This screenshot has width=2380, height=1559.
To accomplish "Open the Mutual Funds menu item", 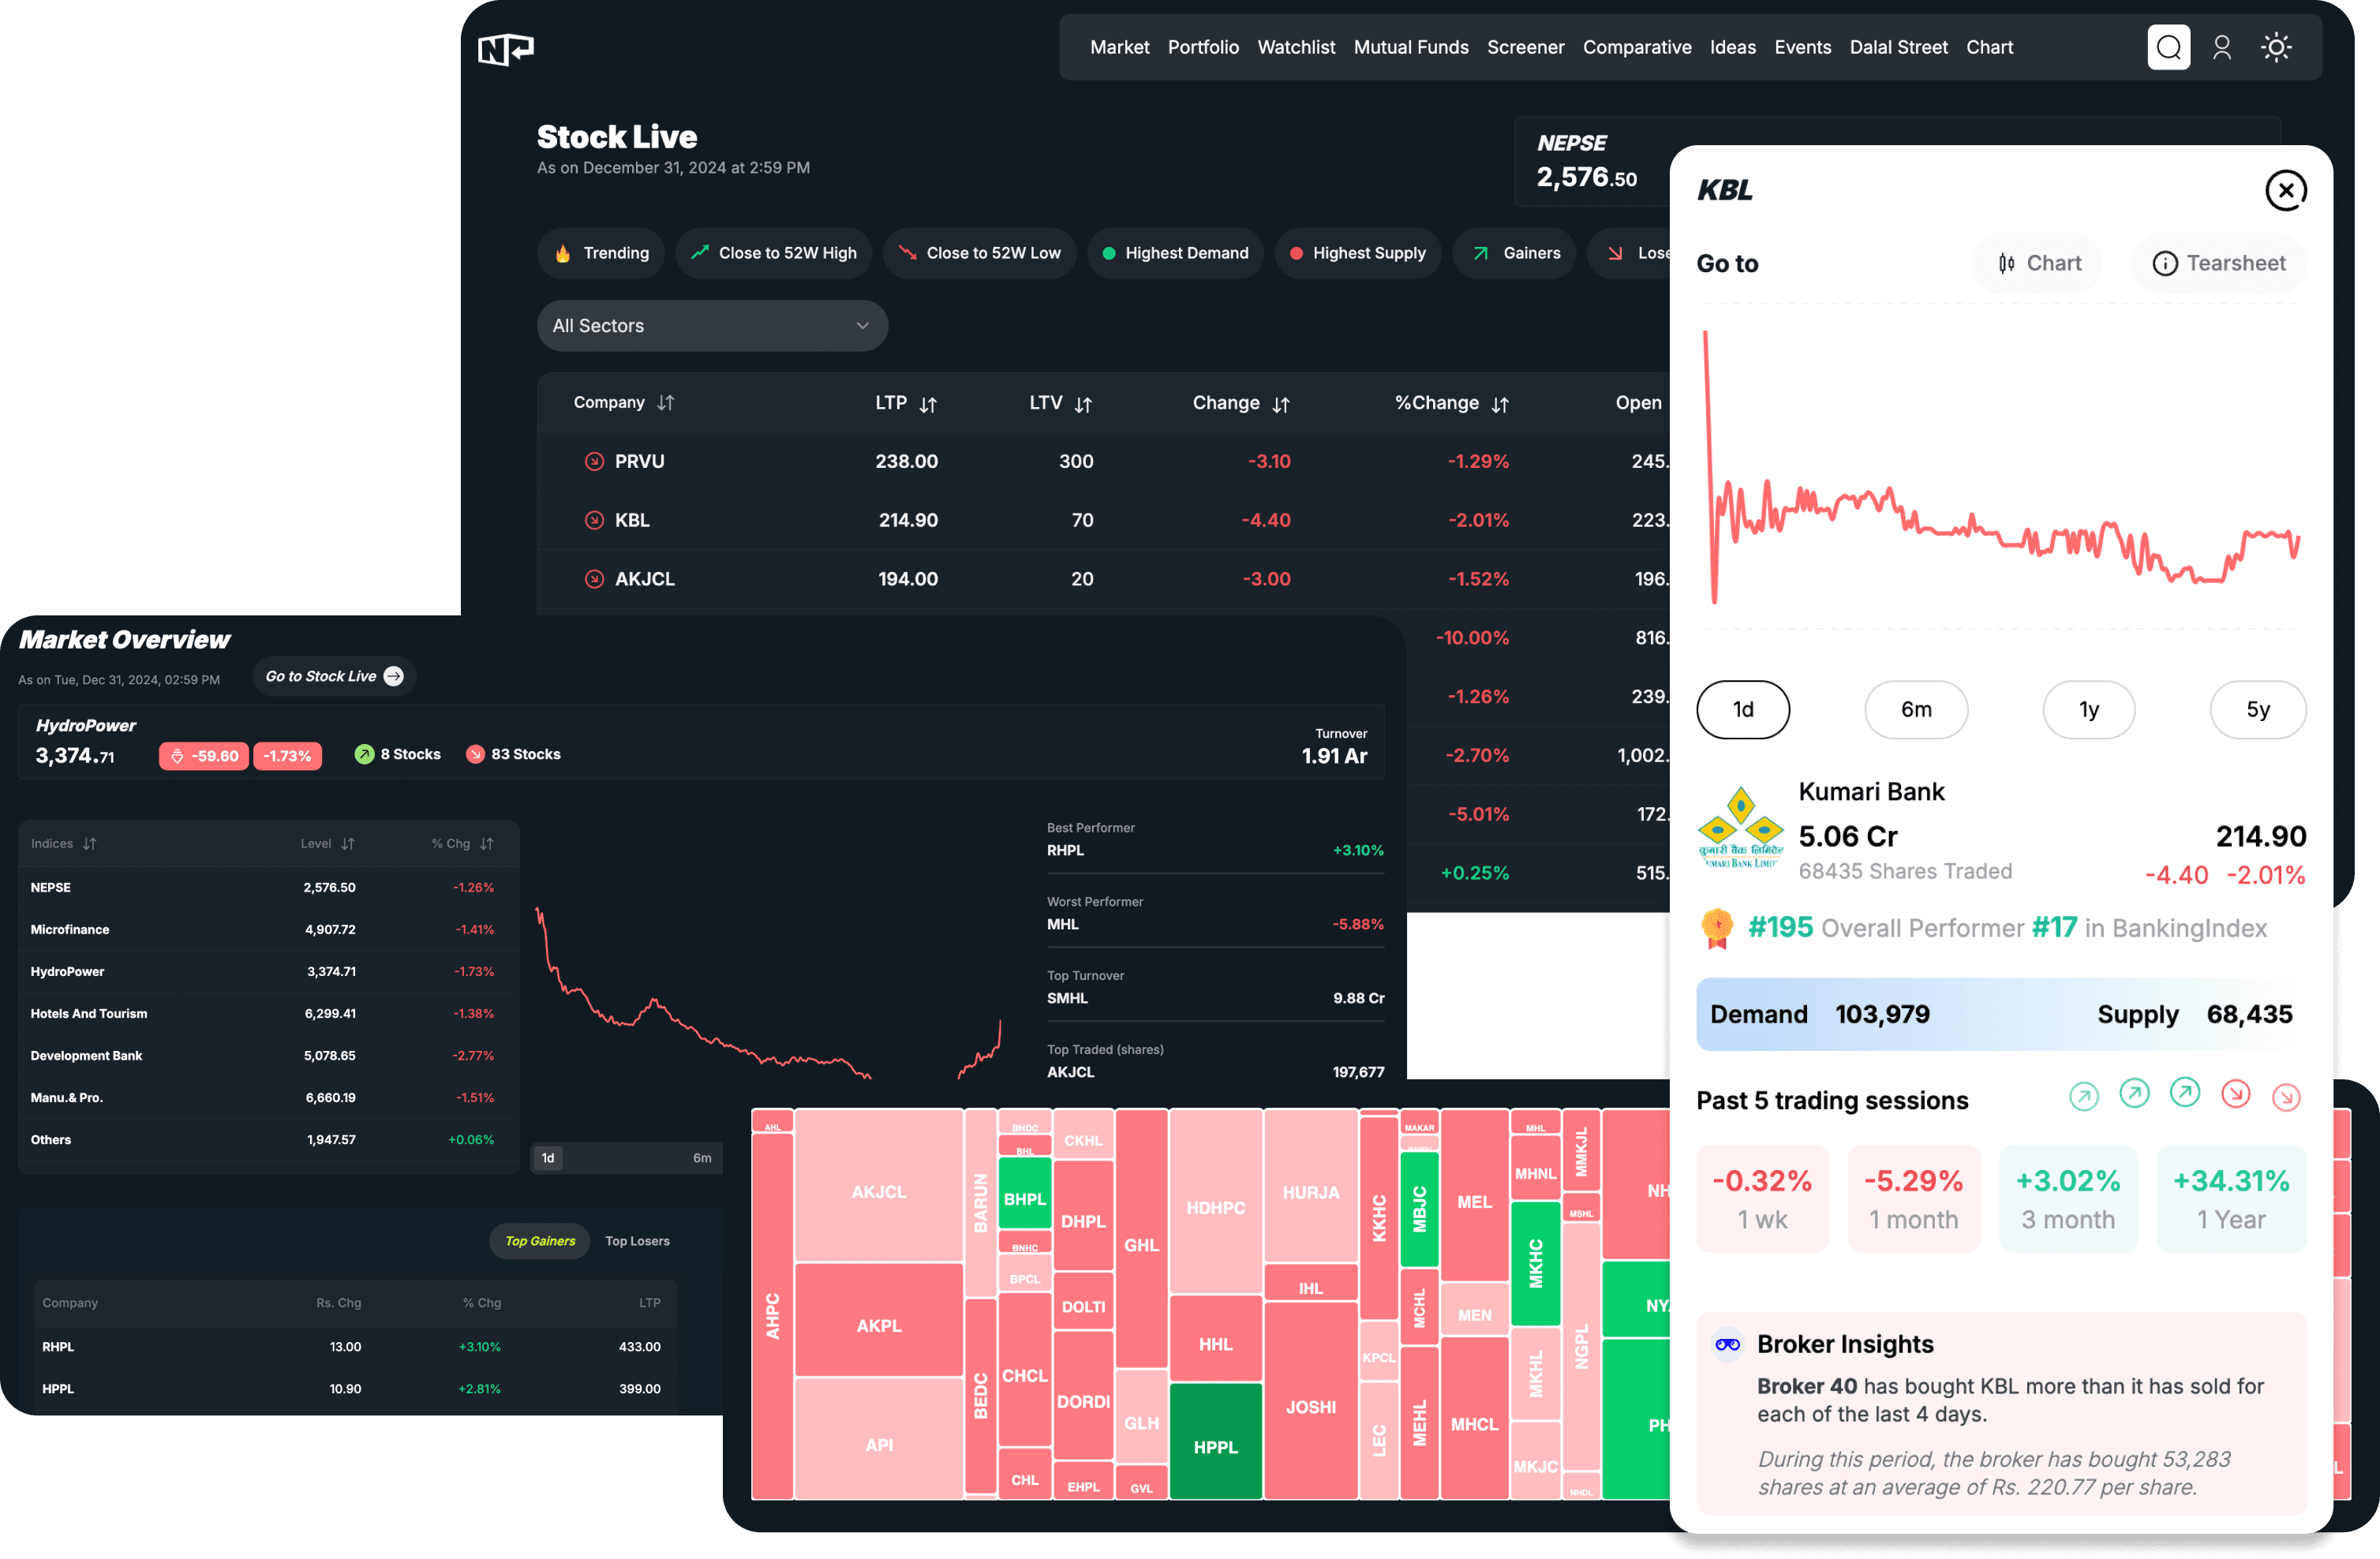I will (x=1411, y=47).
